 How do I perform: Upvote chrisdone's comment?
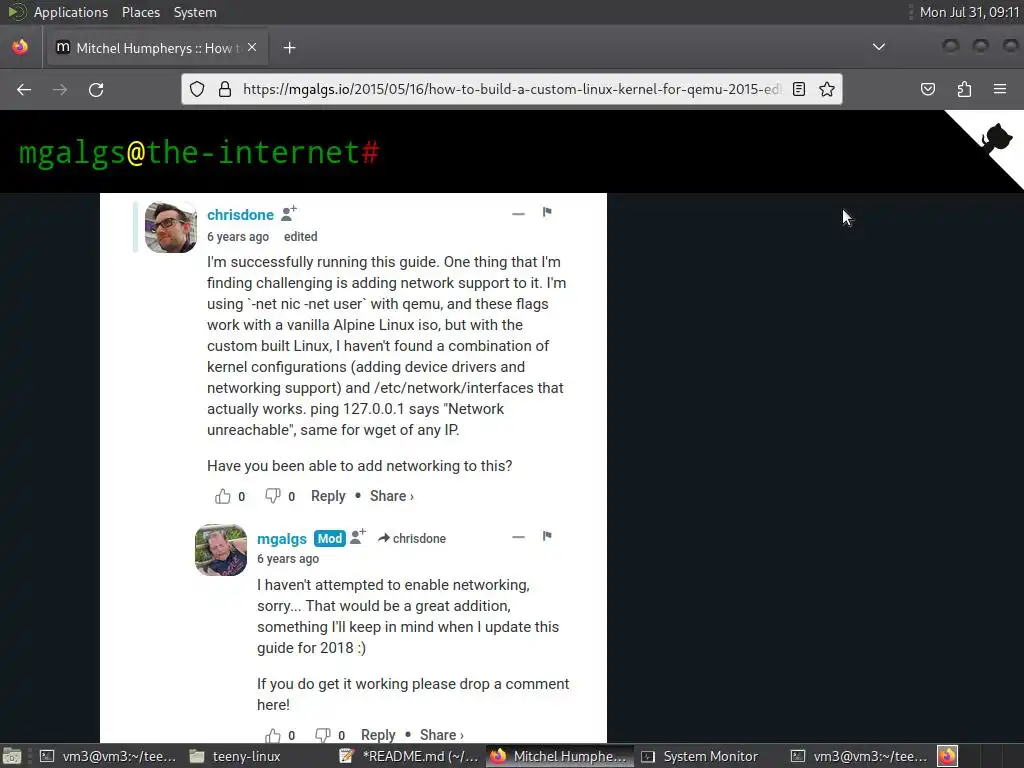[223, 496]
